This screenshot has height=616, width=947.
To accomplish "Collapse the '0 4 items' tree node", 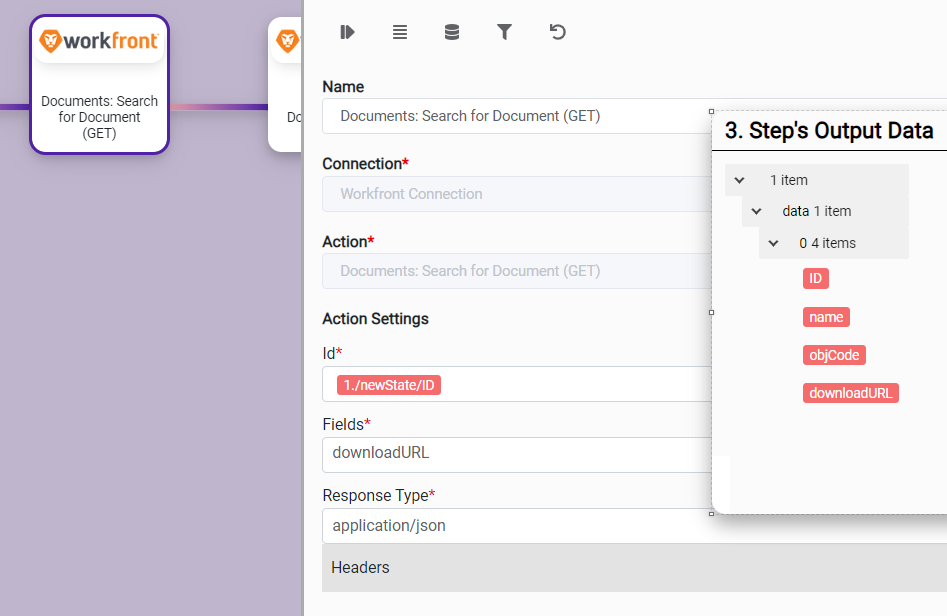I will [x=774, y=243].
